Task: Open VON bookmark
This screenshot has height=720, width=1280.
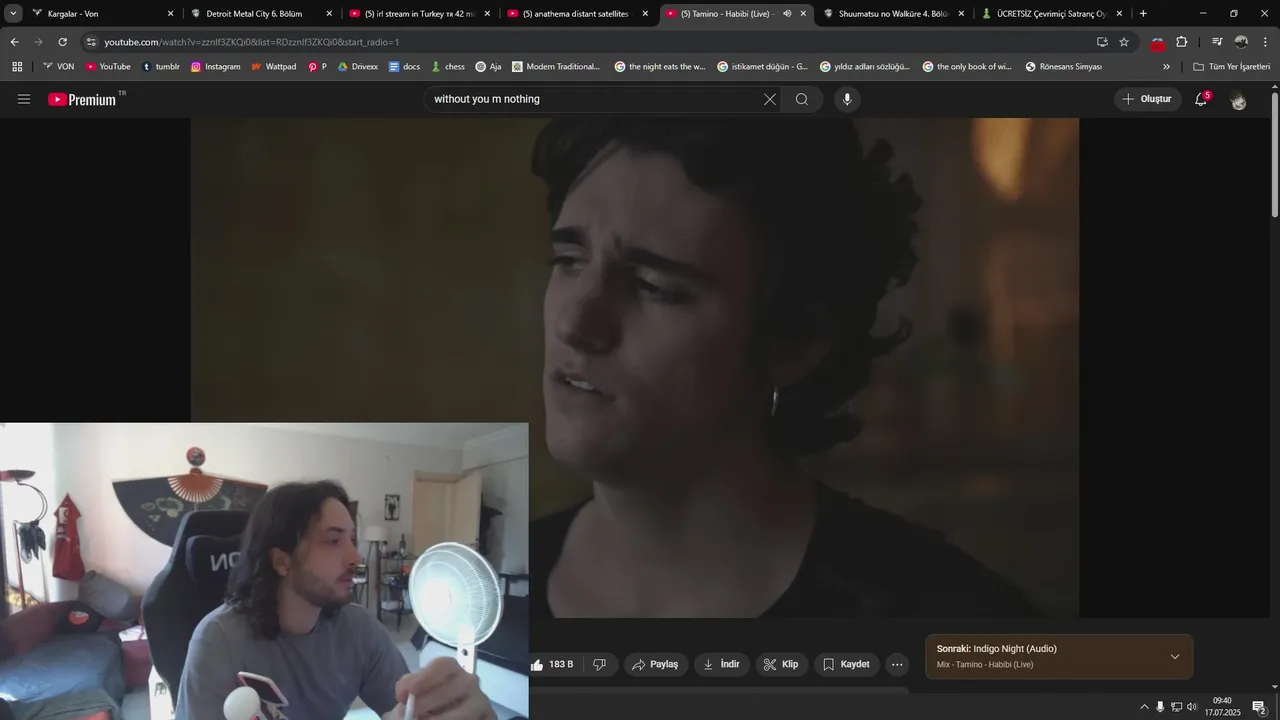Action: click(58, 66)
